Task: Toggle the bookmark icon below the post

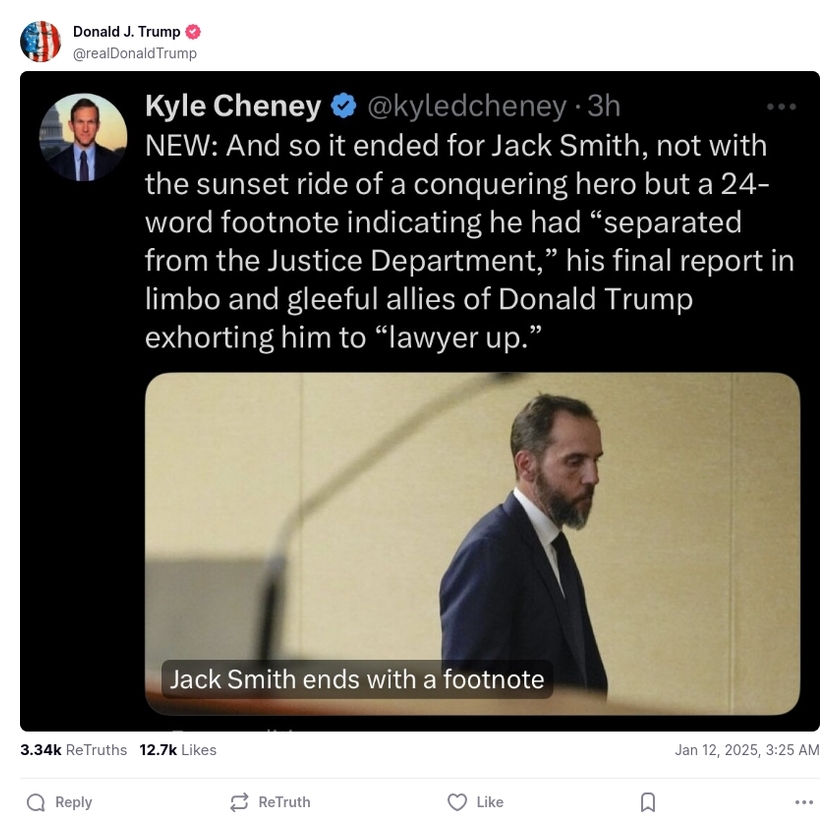Action: (x=648, y=802)
